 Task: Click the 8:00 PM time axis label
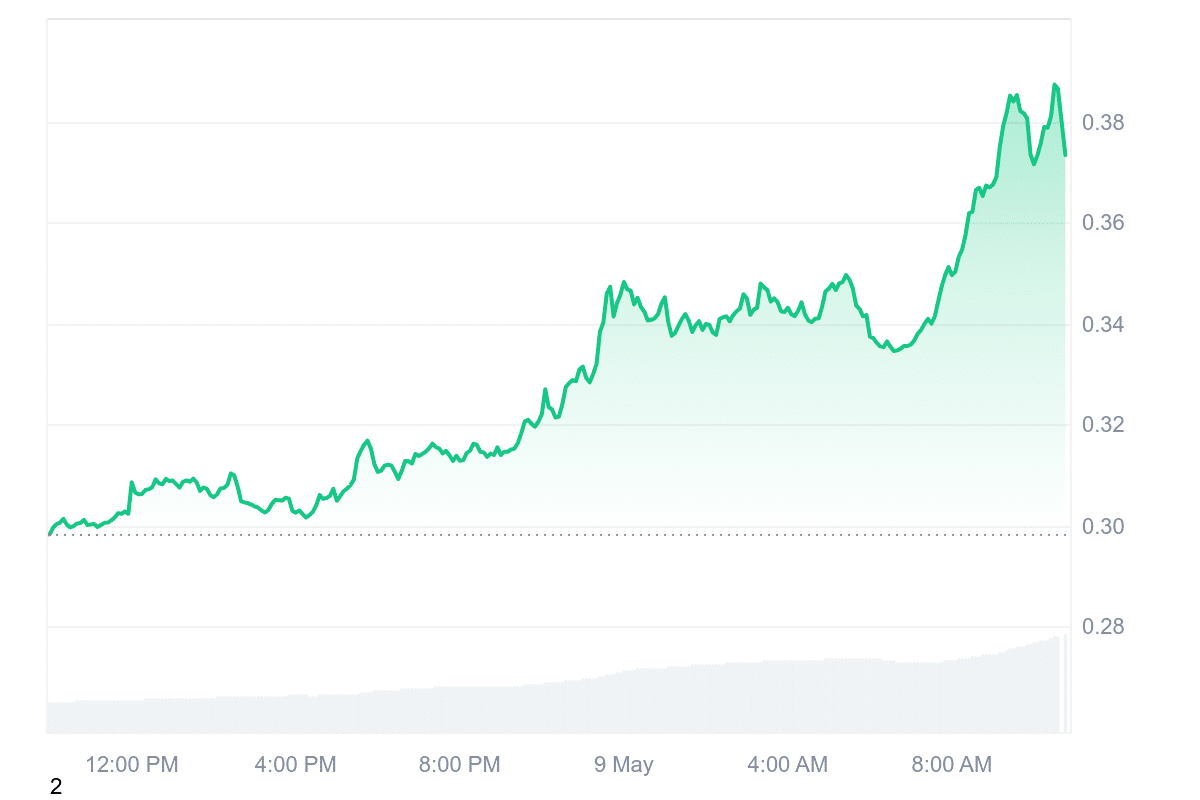coord(460,765)
